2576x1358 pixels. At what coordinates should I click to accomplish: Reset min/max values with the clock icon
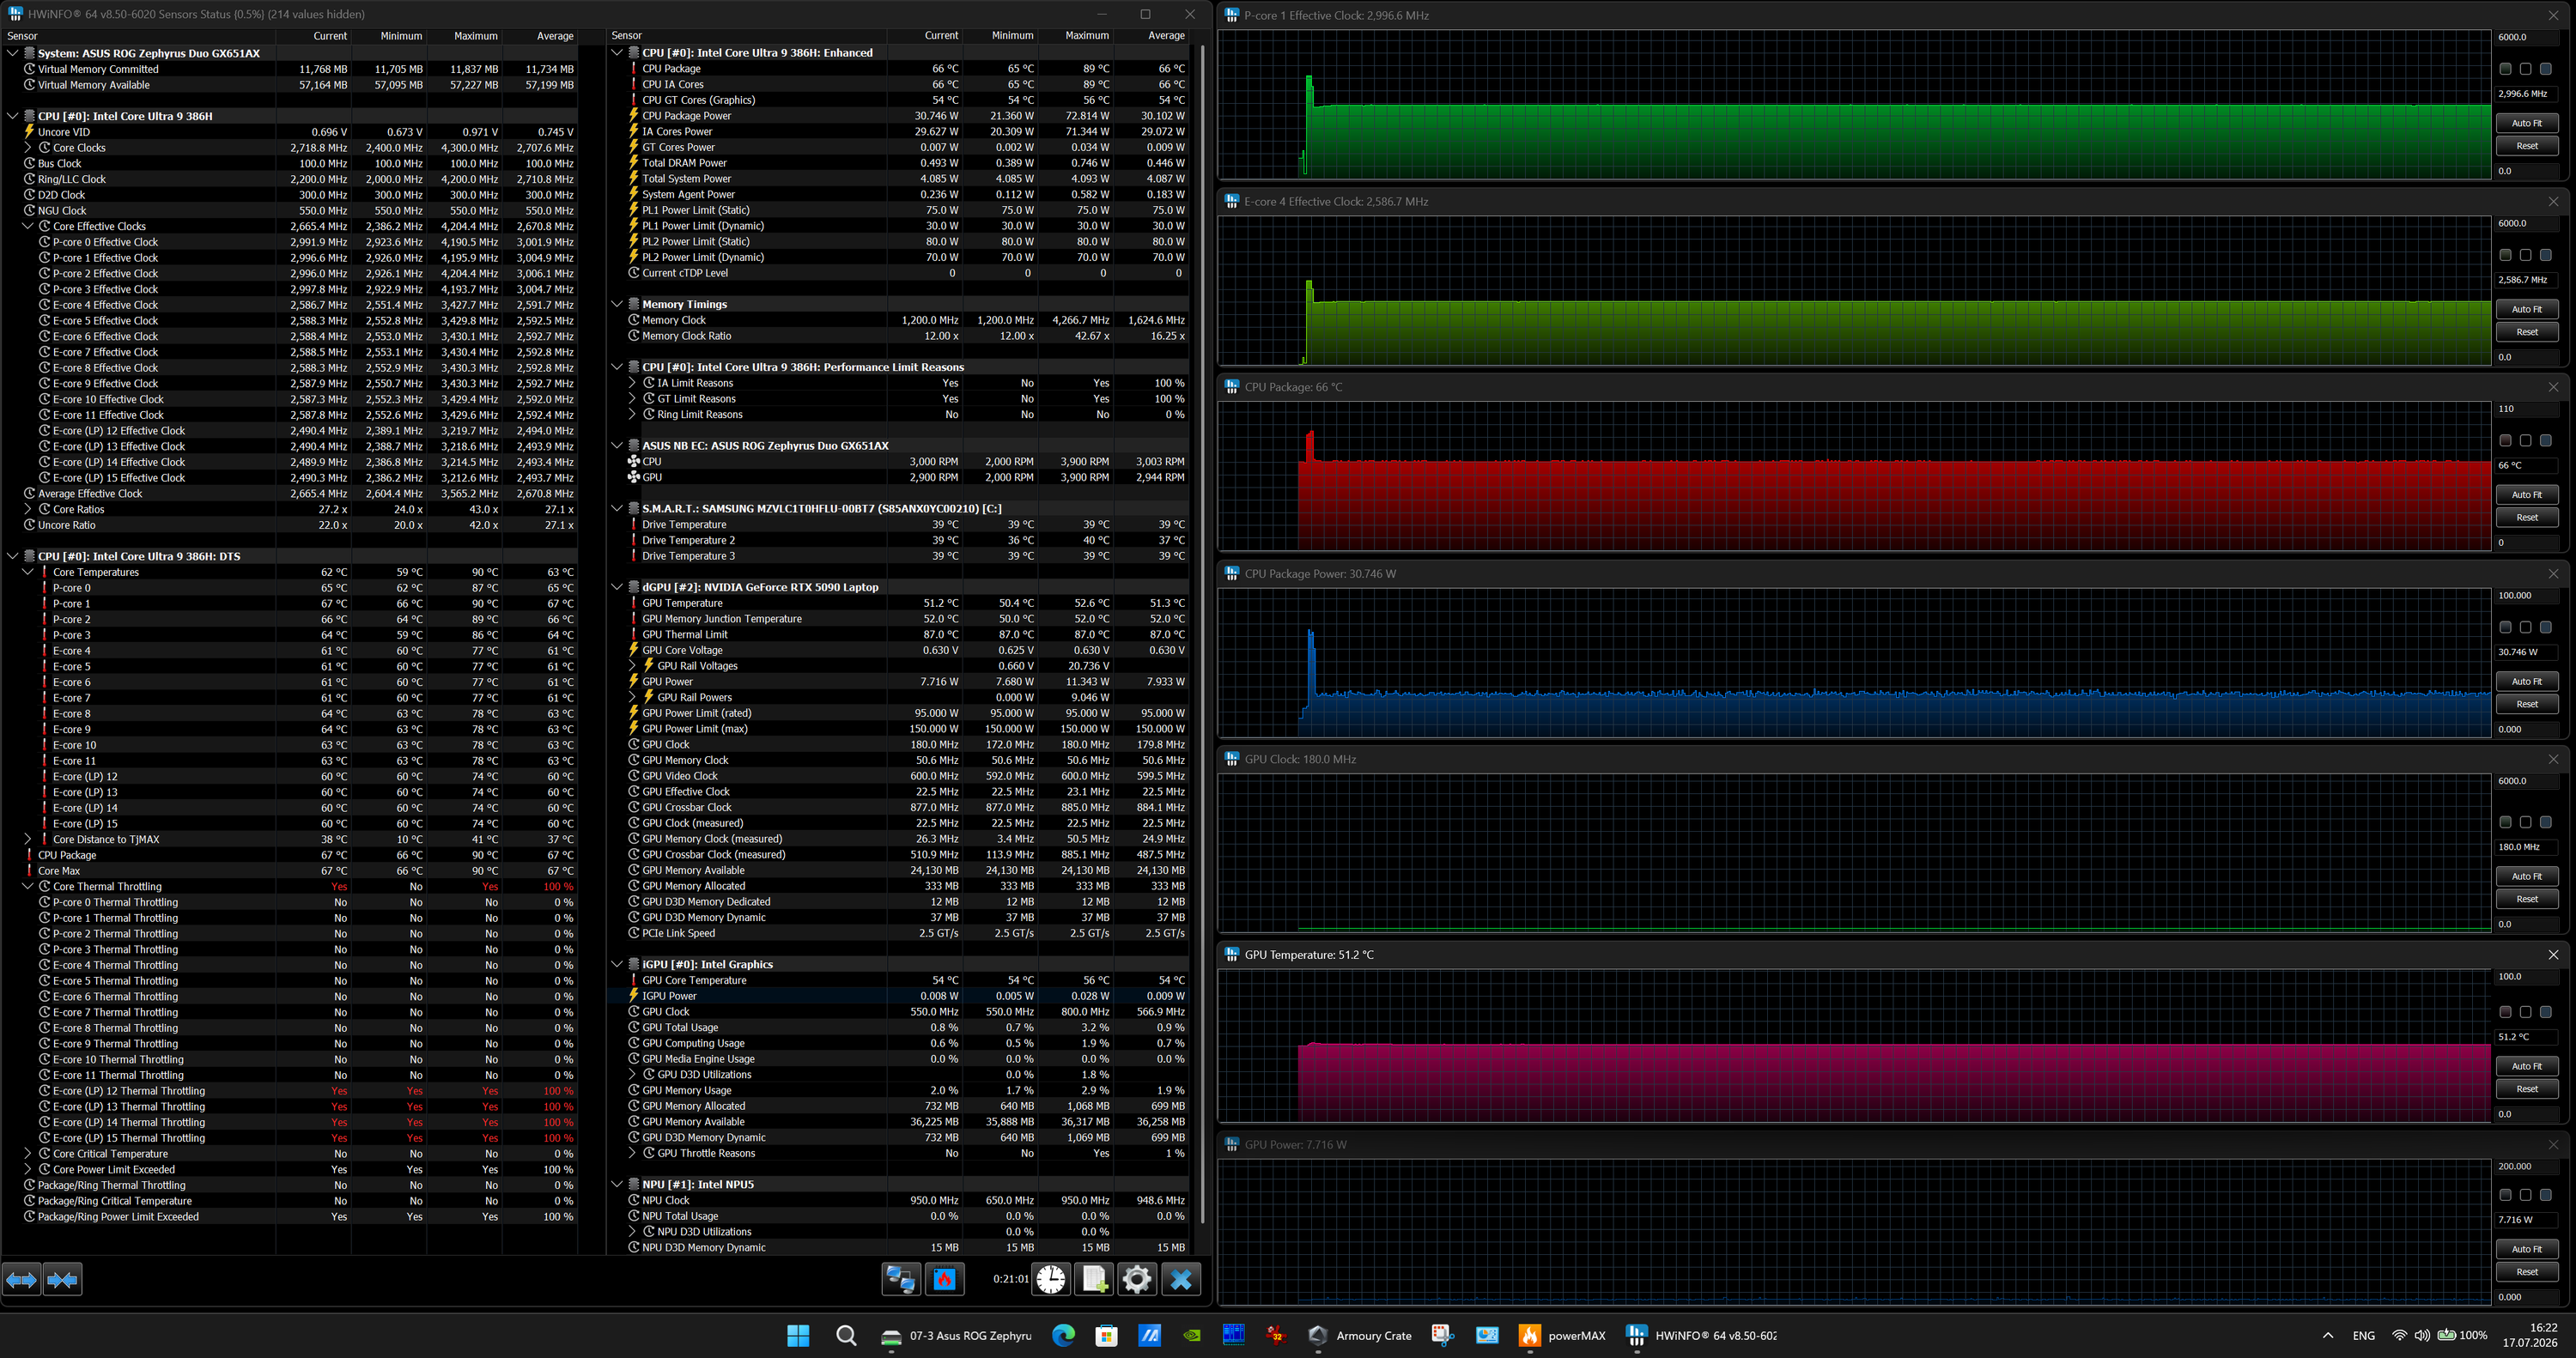[1051, 1279]
